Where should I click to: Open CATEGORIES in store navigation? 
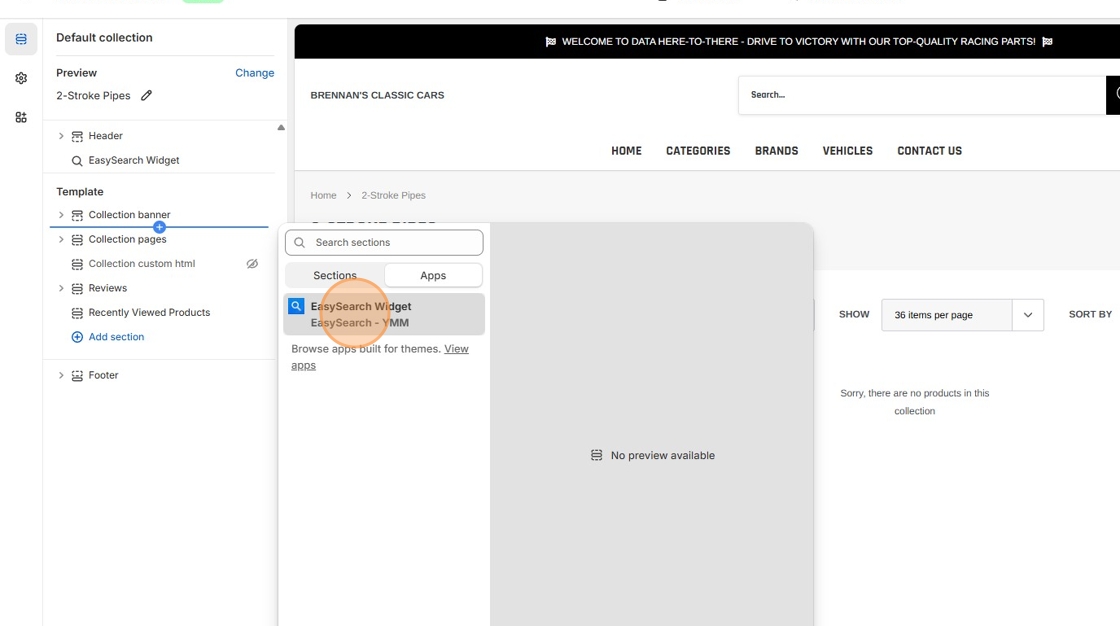698,151
